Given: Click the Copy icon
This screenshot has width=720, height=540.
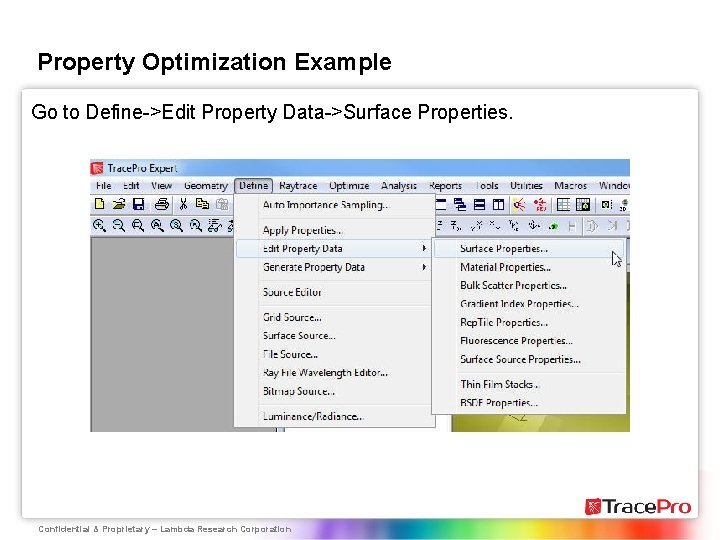Looking at the screenshot, I should [x=202, y=204].
